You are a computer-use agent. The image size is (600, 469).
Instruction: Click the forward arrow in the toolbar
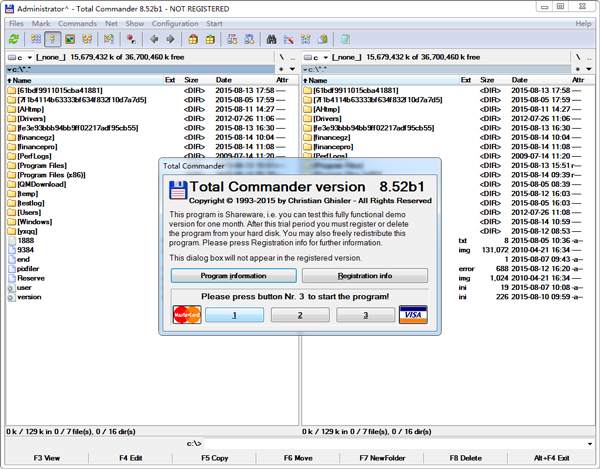[x=170, y=40]
